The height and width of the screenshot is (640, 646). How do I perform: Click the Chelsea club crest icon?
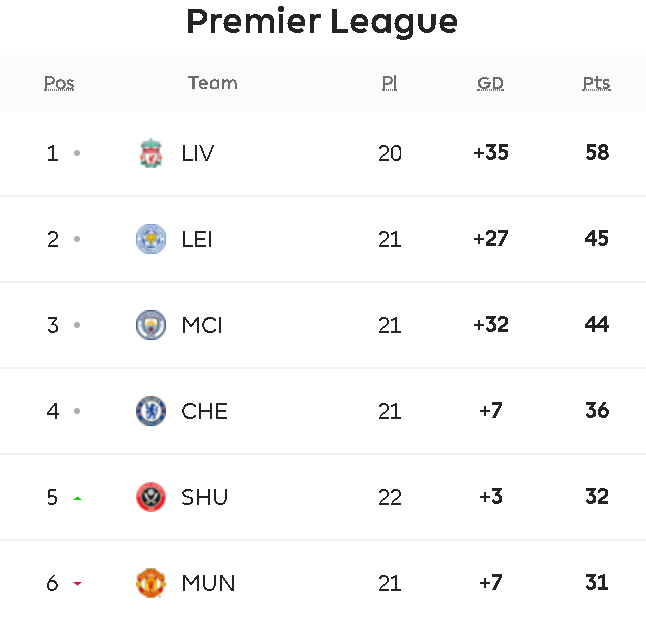tap(151, 411)
